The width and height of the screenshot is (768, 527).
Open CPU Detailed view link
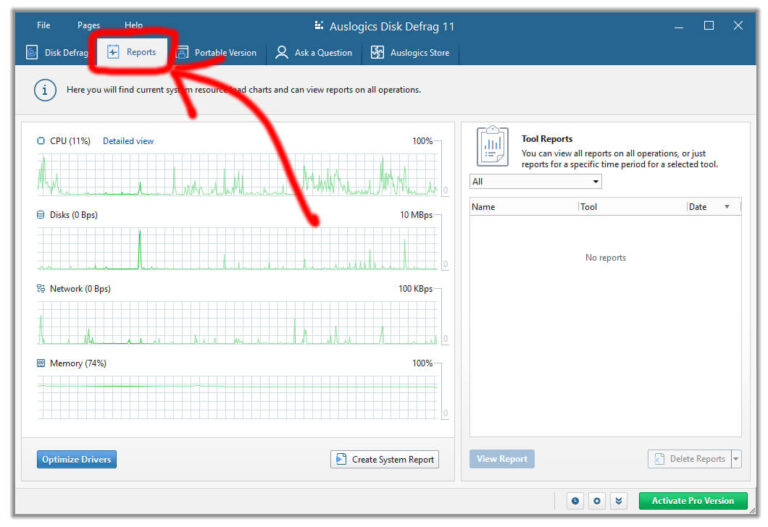tap(128, 141)
